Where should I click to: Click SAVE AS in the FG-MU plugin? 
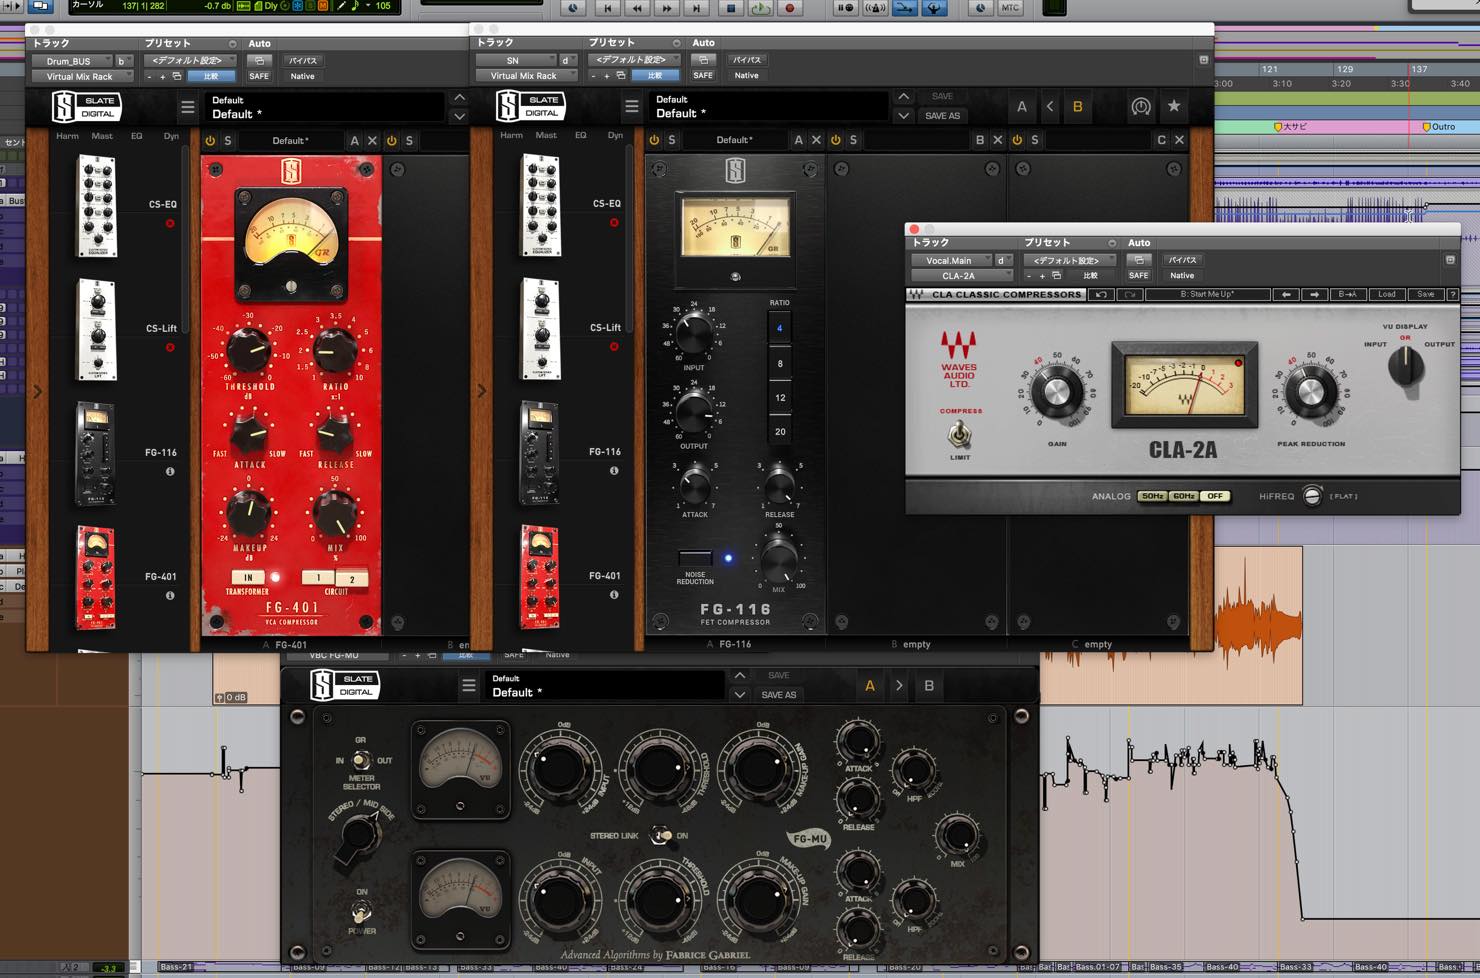pyautogui.click(x=778, y=695)
